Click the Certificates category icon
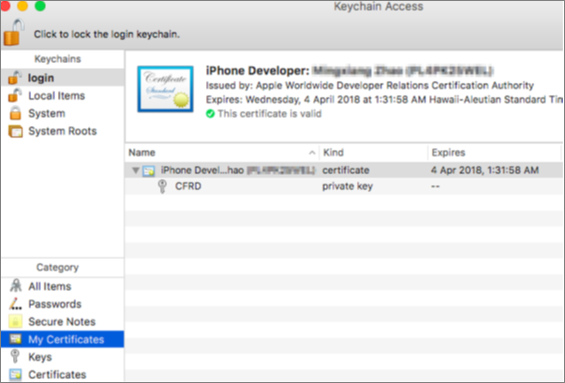The height and width of the screenshot is (383, 565). point(15,374)
